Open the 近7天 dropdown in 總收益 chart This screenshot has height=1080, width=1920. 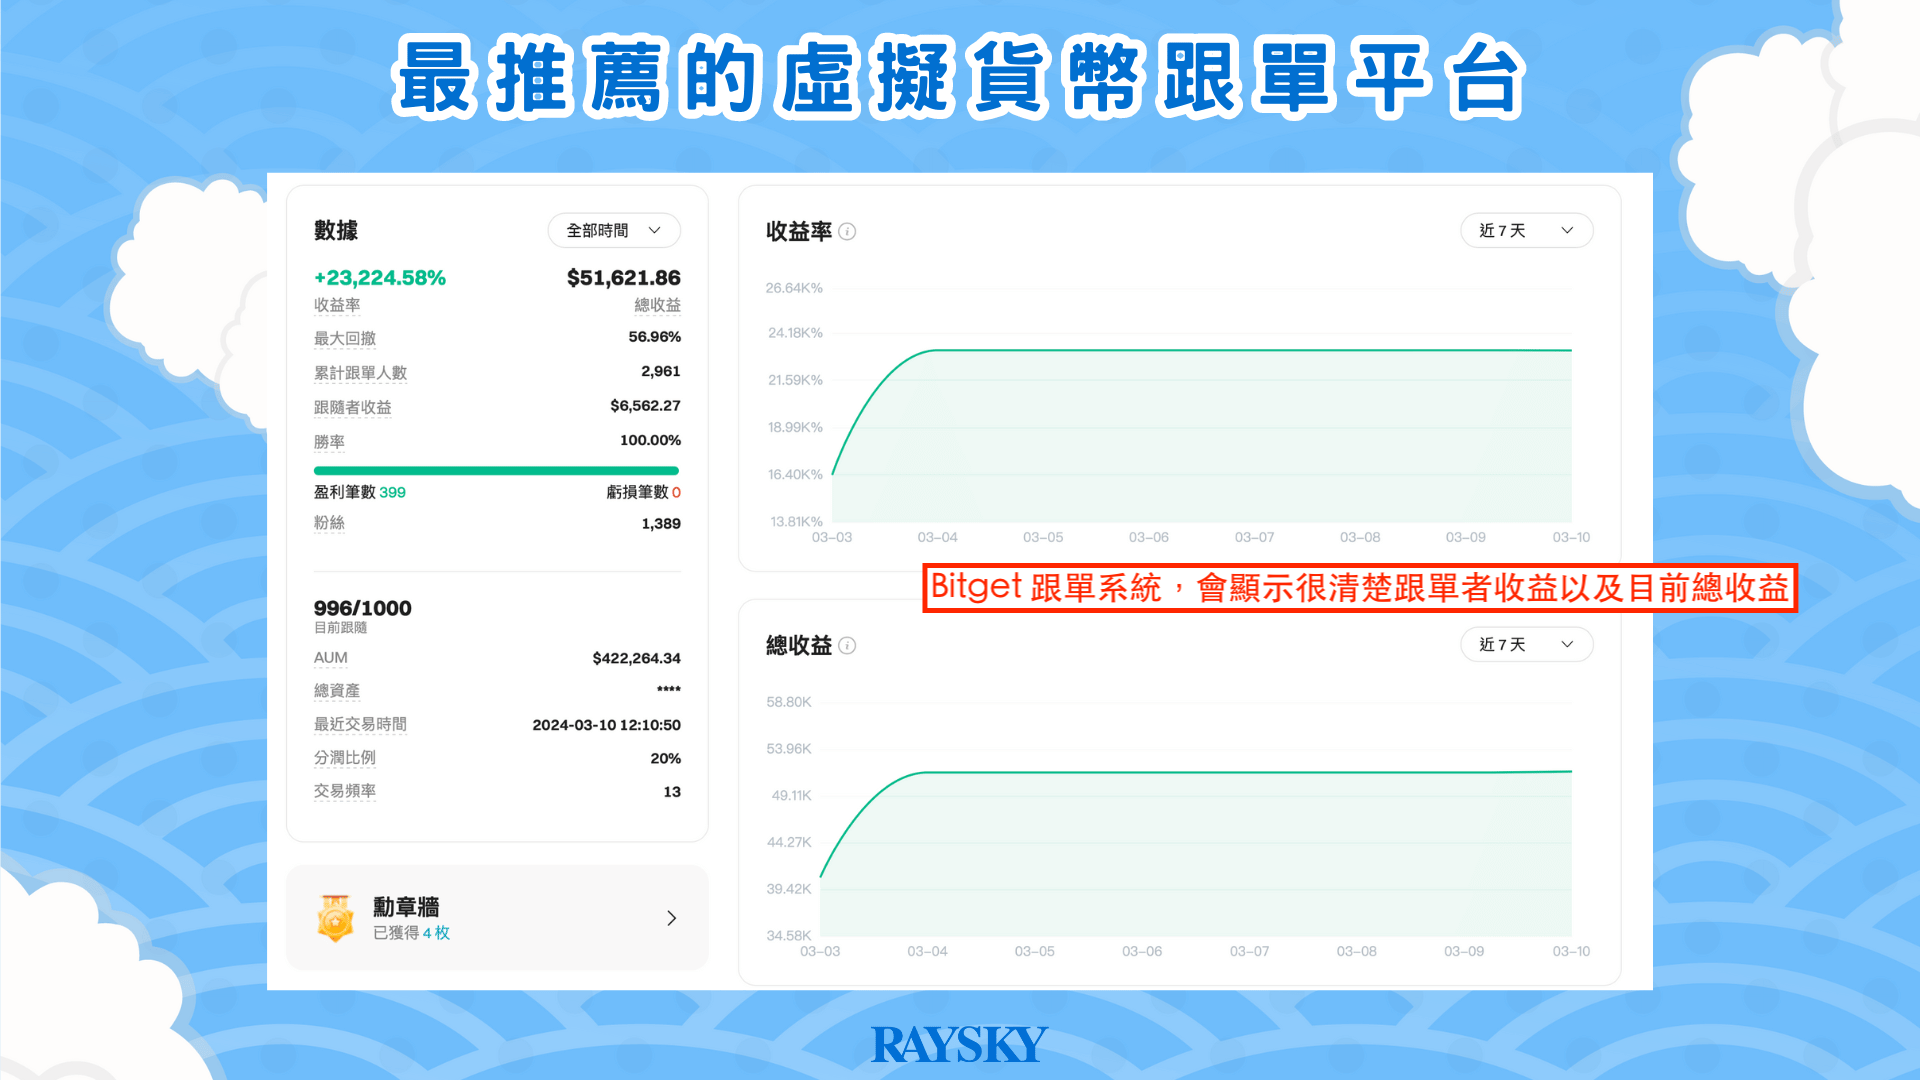coord(1526,644)
